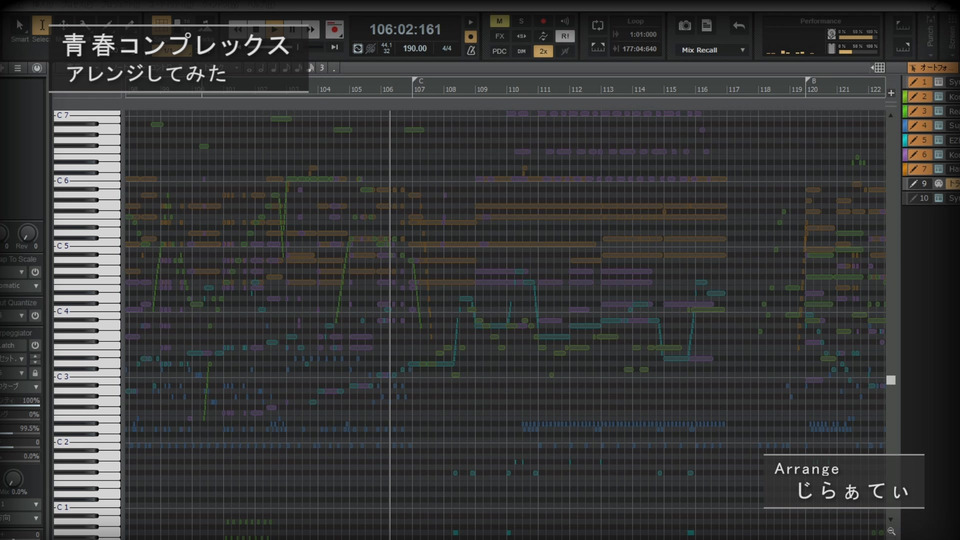
Task: Click track 5 cyan color strip
Action: click(x=905, y=140)
